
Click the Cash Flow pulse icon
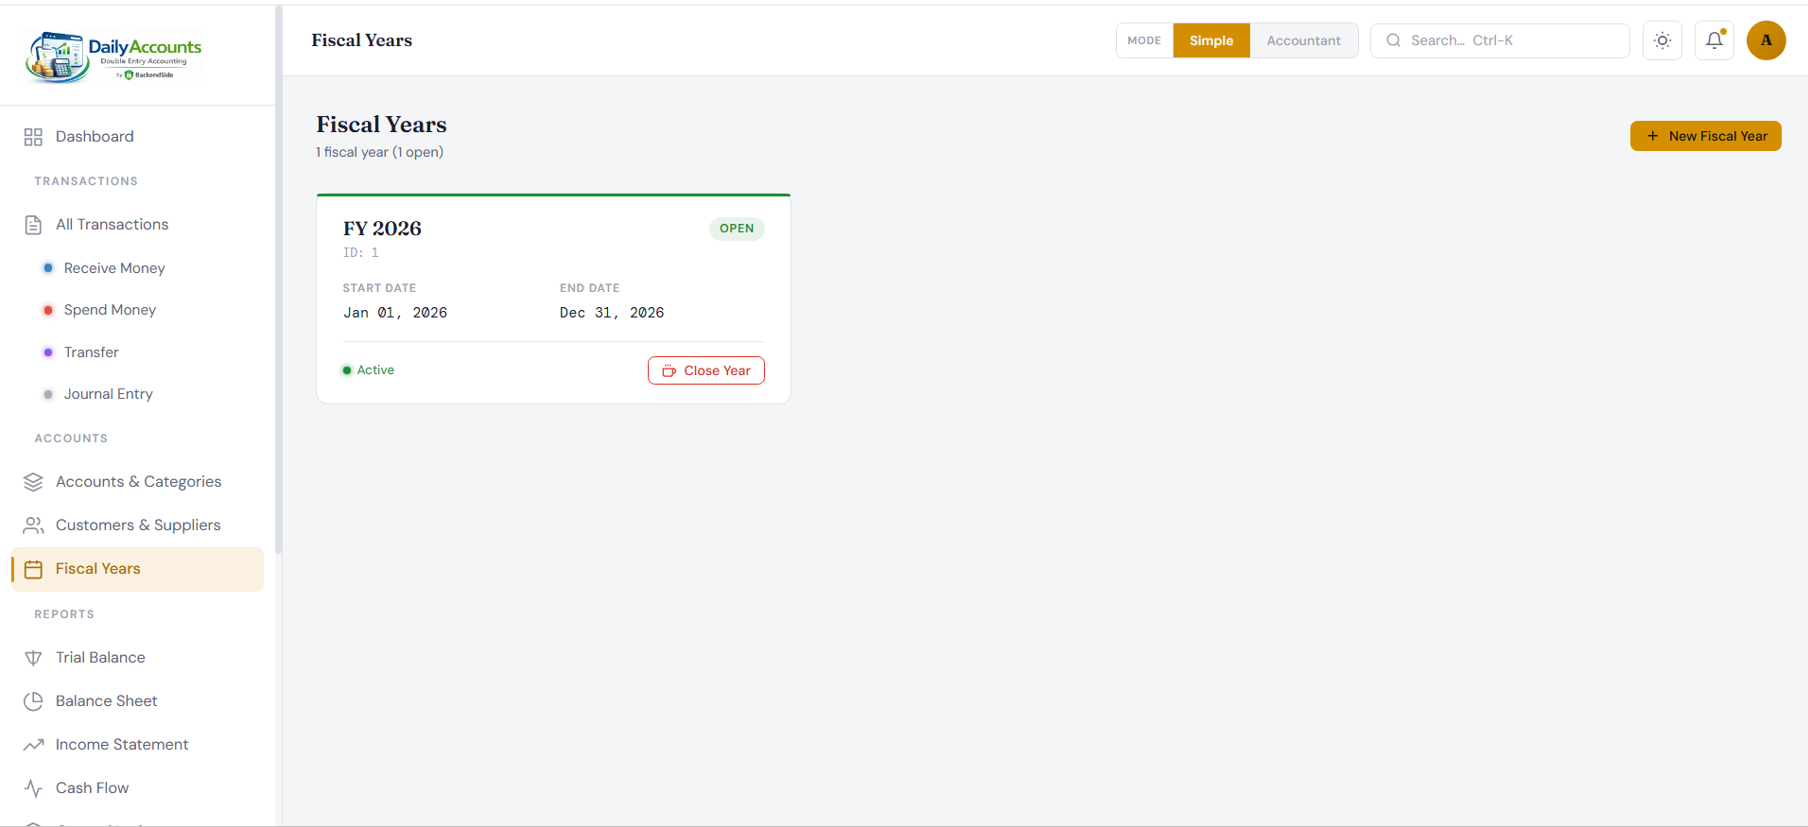[x=33, y=788]
